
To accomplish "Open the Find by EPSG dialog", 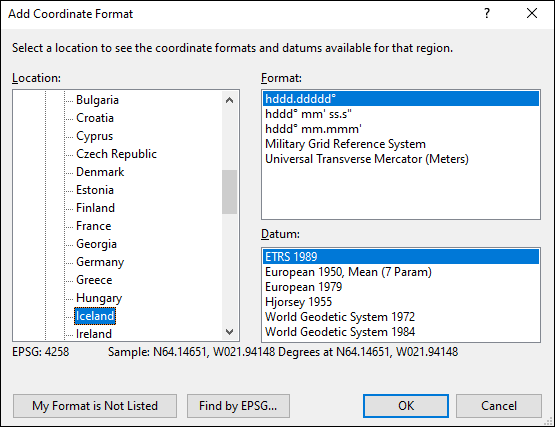I will coord(238,406).
